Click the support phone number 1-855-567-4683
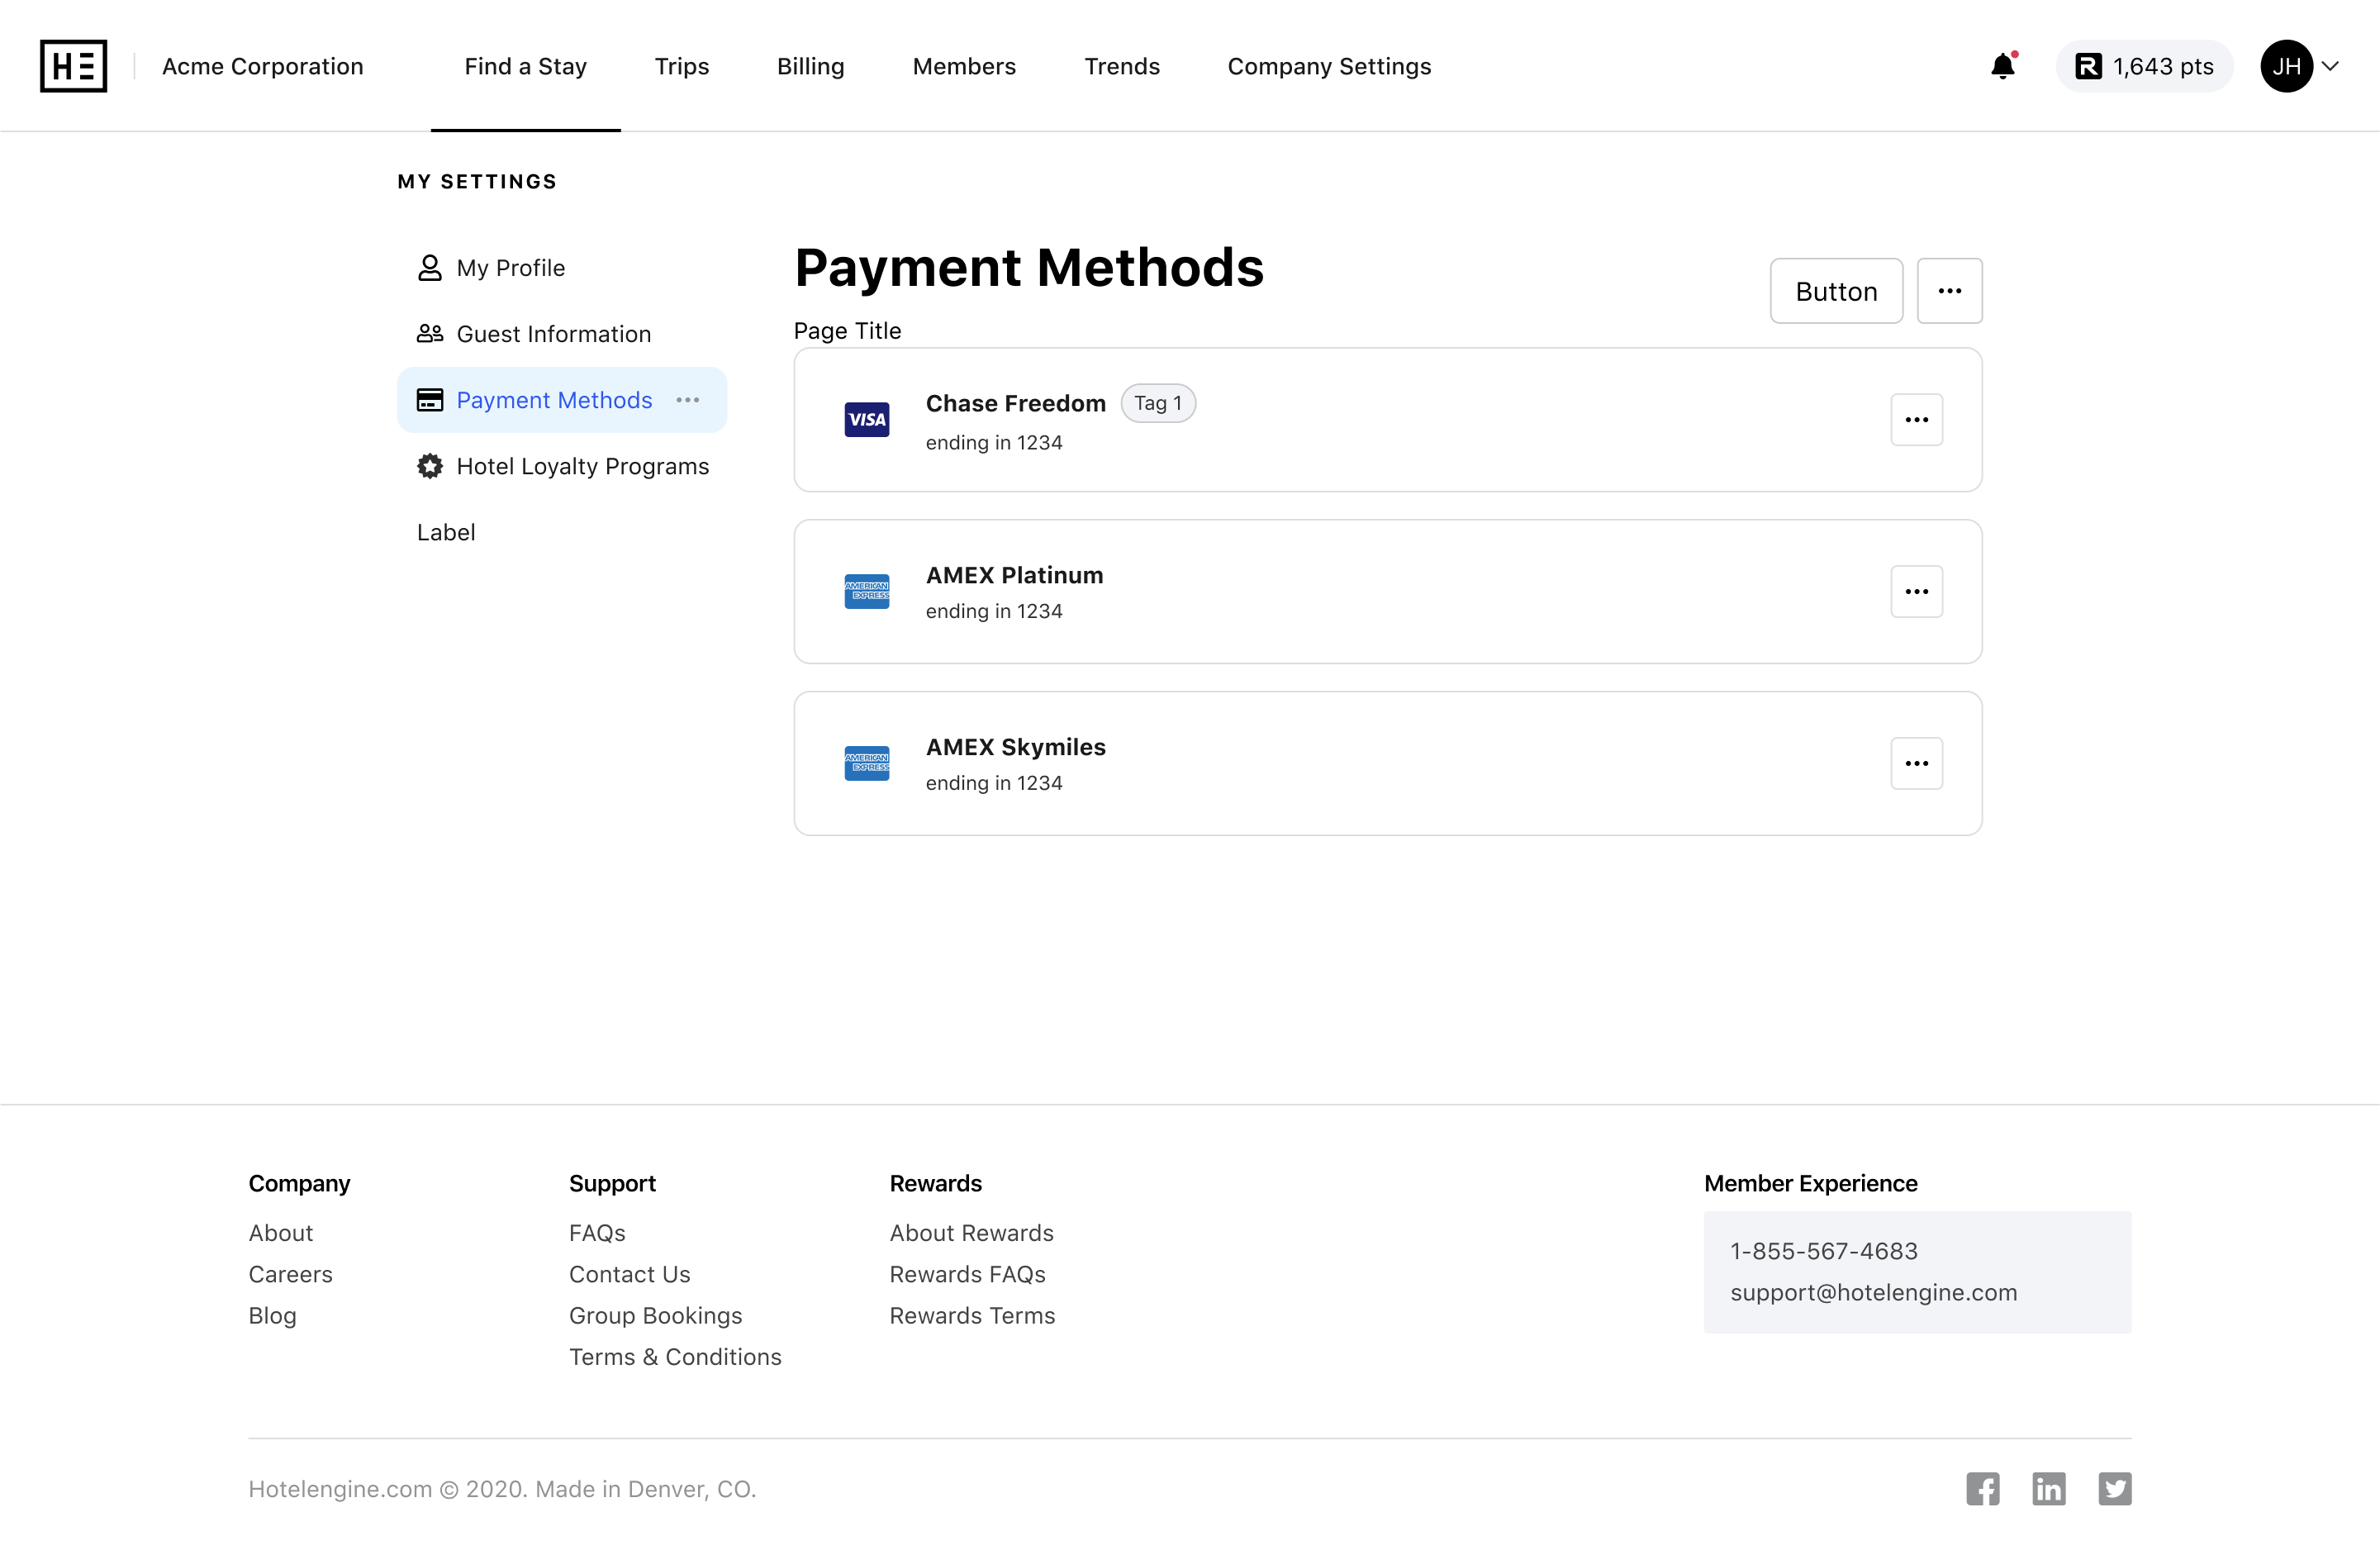2380x1550 pixels. tap(1824, 1251)
